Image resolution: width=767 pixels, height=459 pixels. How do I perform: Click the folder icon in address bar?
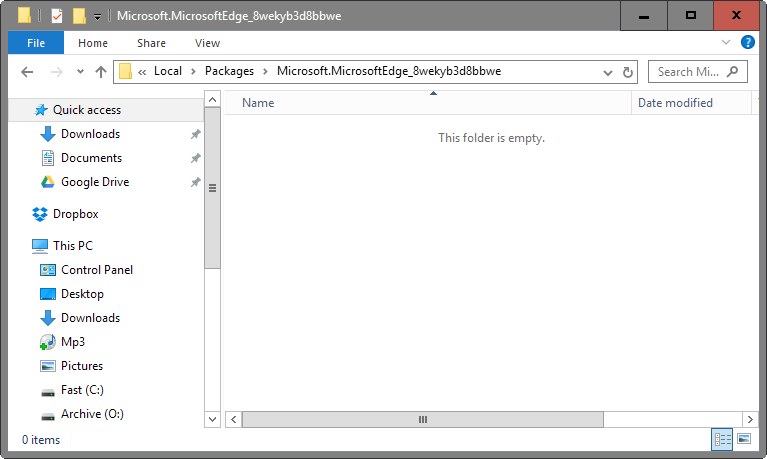[126, 71]
